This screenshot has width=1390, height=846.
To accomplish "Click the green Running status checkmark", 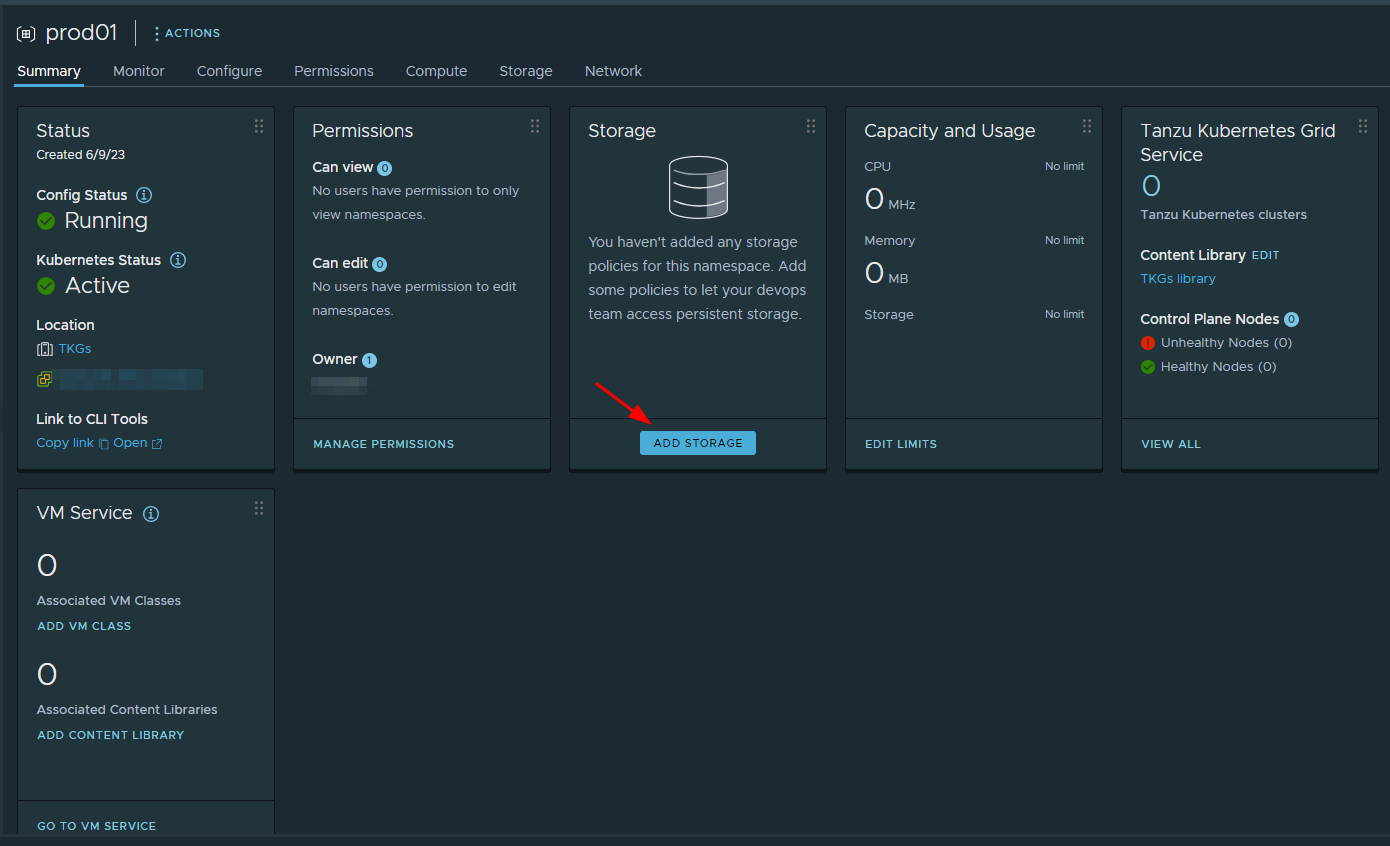I will click(46, 221).
